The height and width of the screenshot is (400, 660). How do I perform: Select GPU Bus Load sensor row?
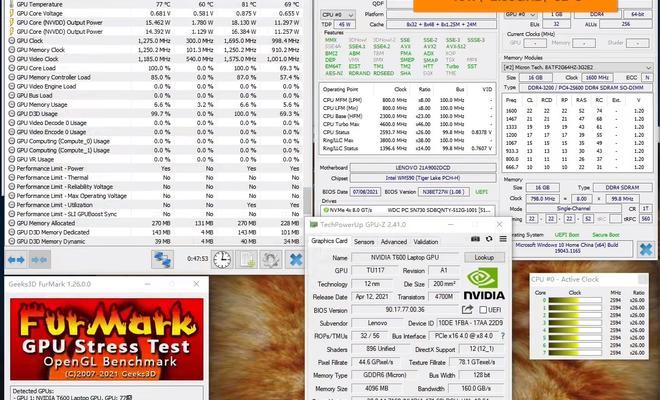pyautogui.click(x=154, y=96)
